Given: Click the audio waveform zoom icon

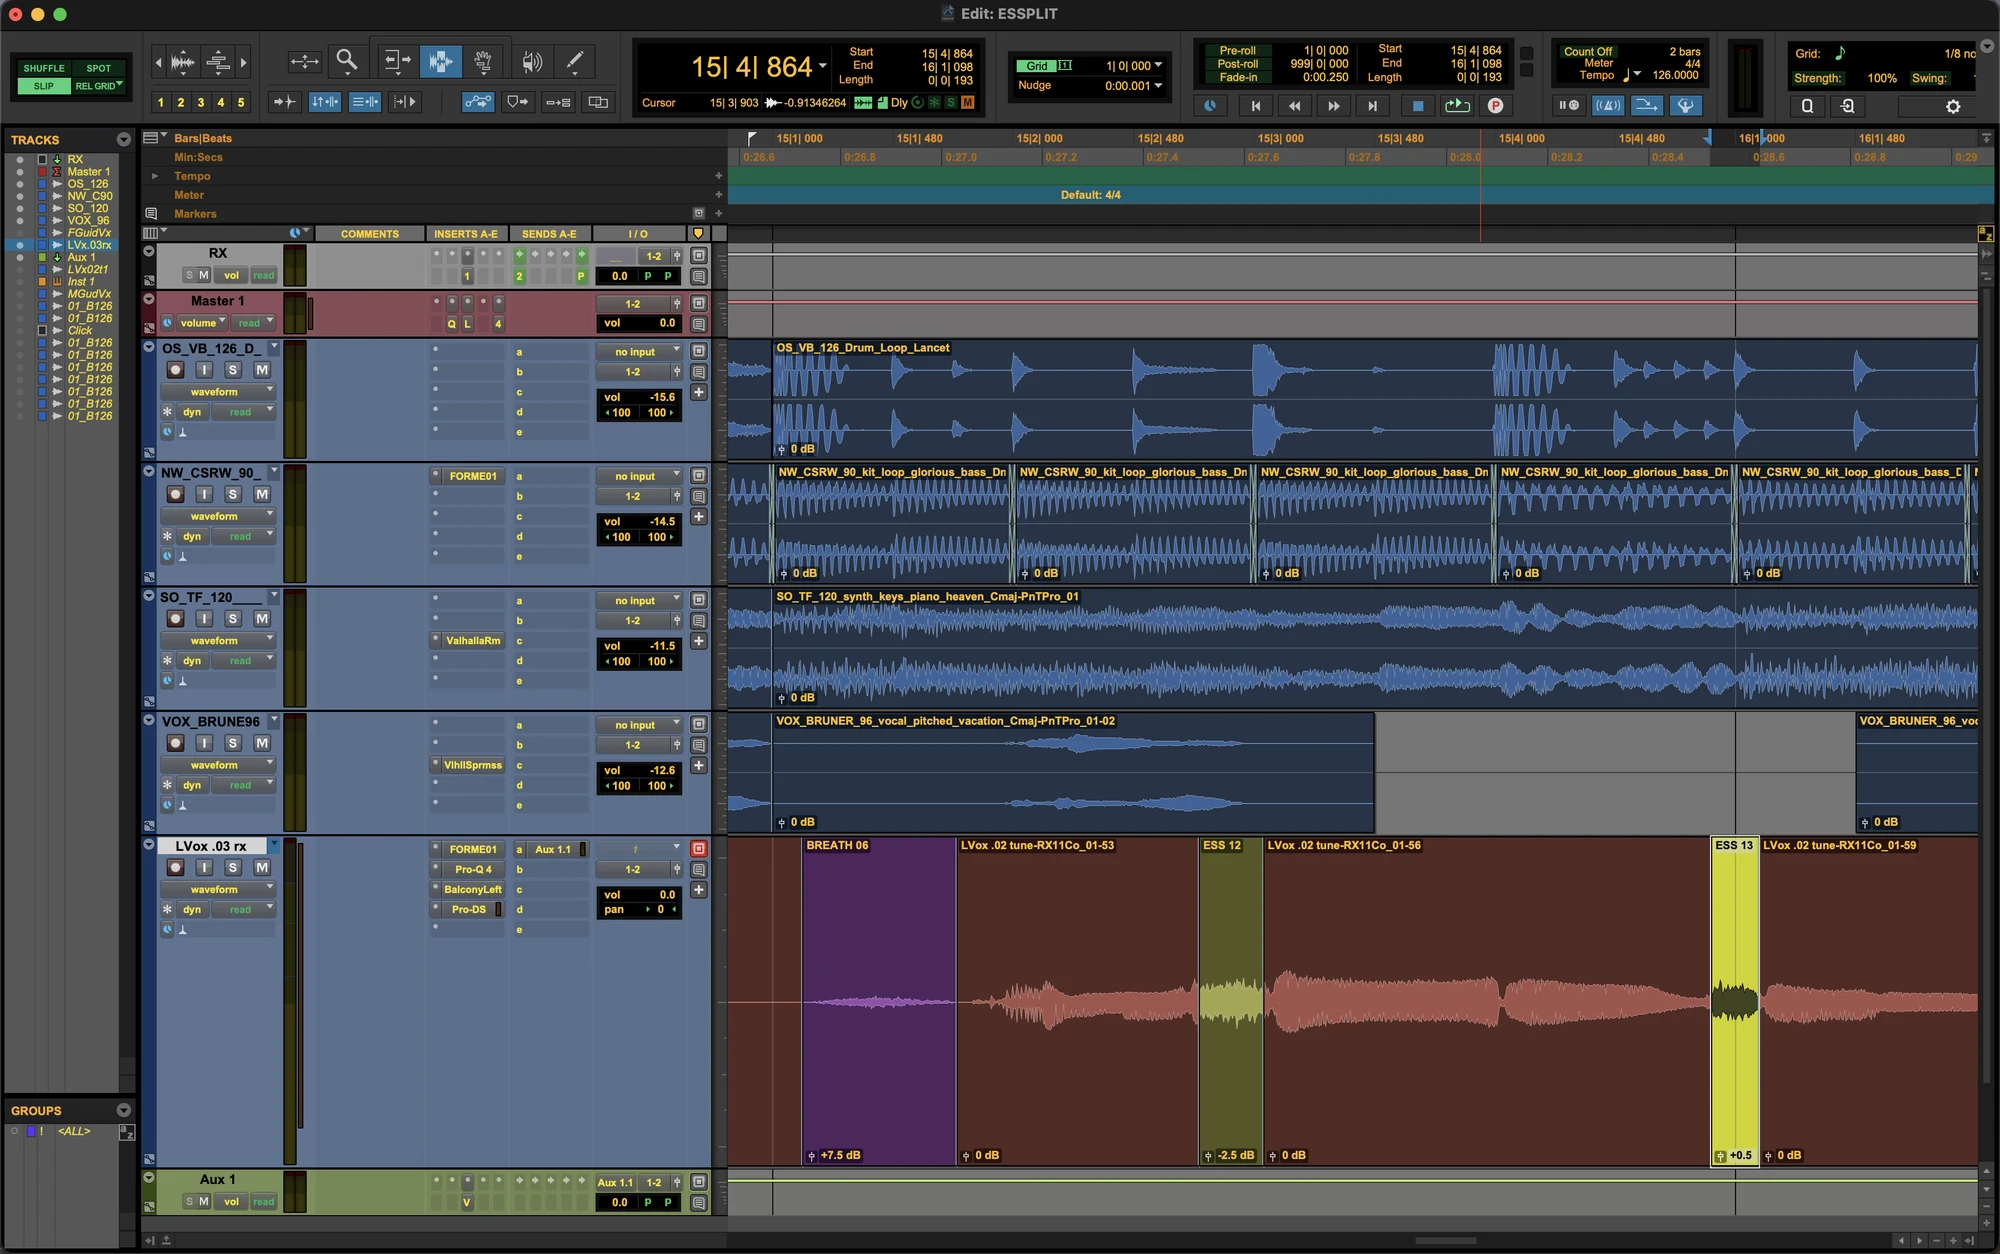Looking at the screenshot, I should click(x=183, y=62).
